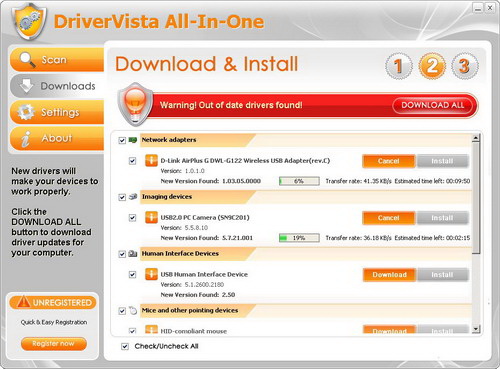
Task: Open the Scan section
Action: (57, 60)
